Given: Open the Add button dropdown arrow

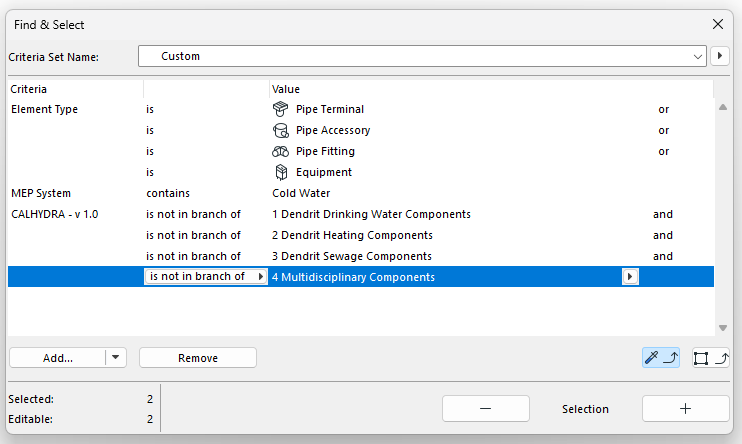Looking at the screenshot, I should click(x=116, y=358).
